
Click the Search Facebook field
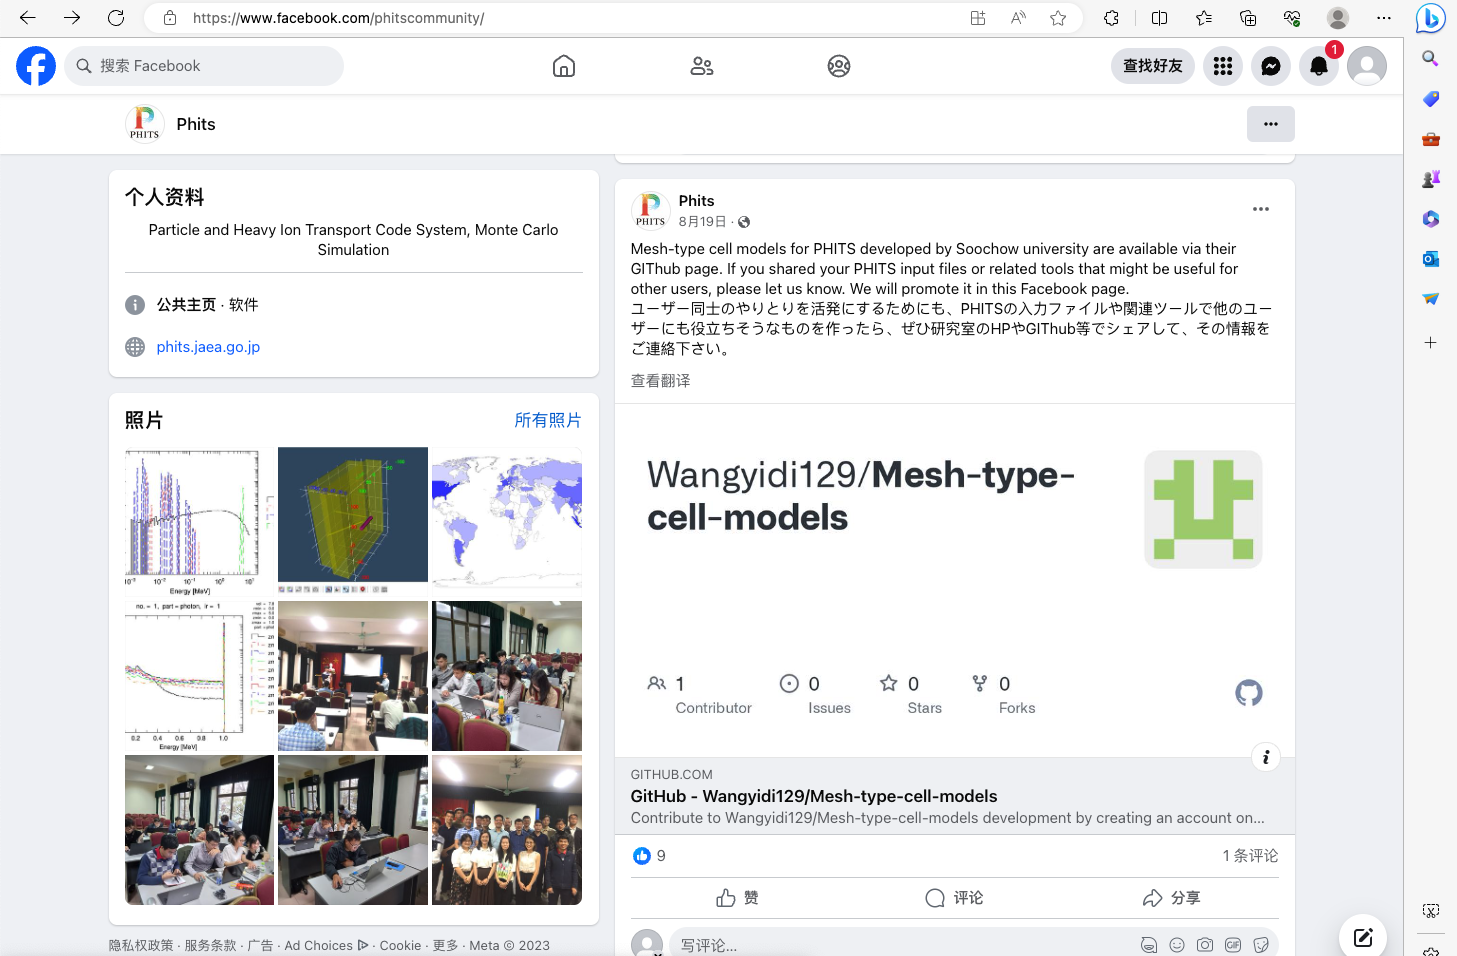coord(204,66)
